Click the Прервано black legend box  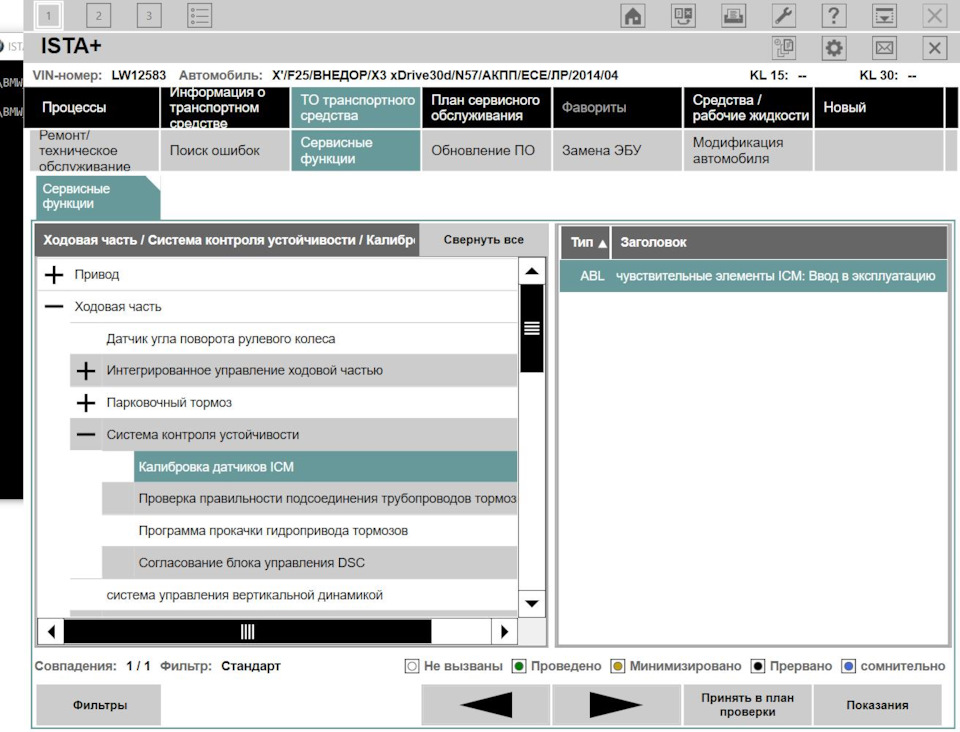coord(758,666)
